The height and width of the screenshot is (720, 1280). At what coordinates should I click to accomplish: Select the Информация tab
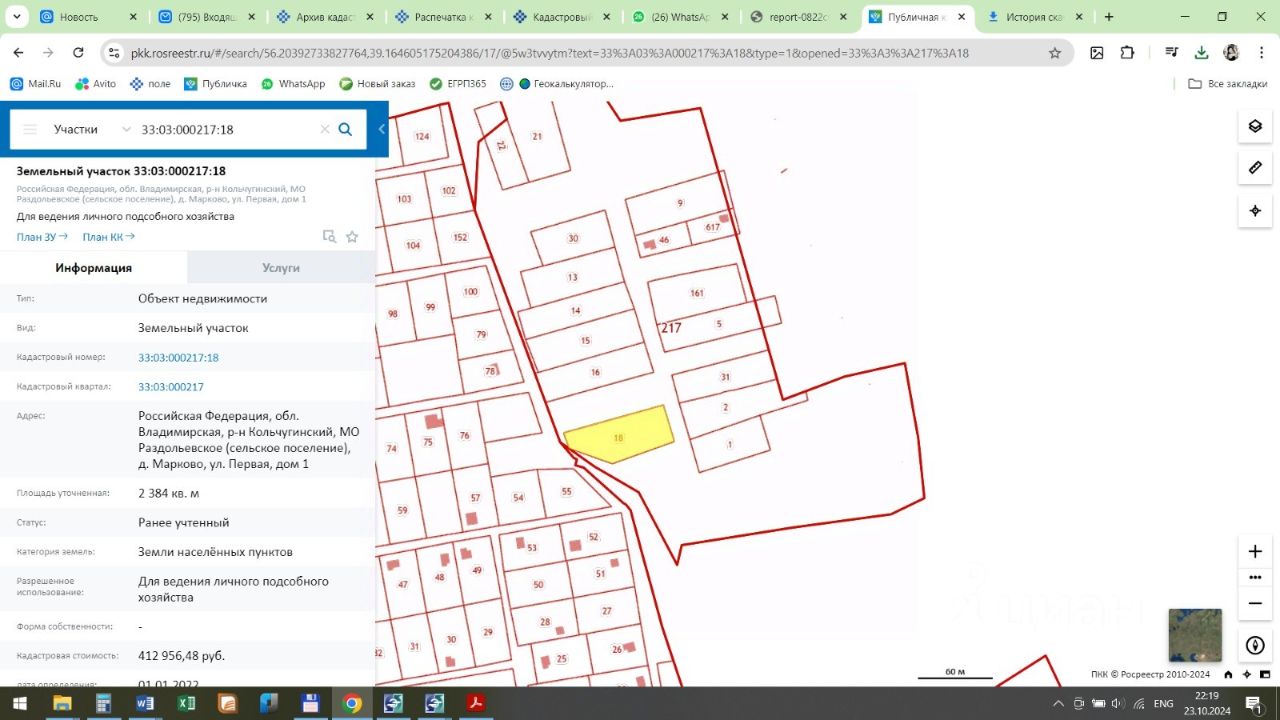(94, 268)
